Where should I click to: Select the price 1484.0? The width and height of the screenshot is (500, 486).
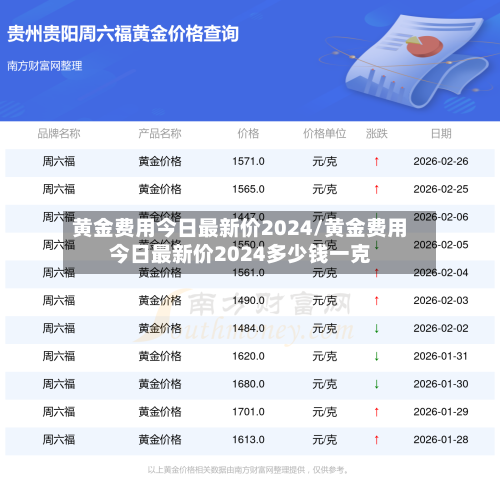click(x=248, y=329)
